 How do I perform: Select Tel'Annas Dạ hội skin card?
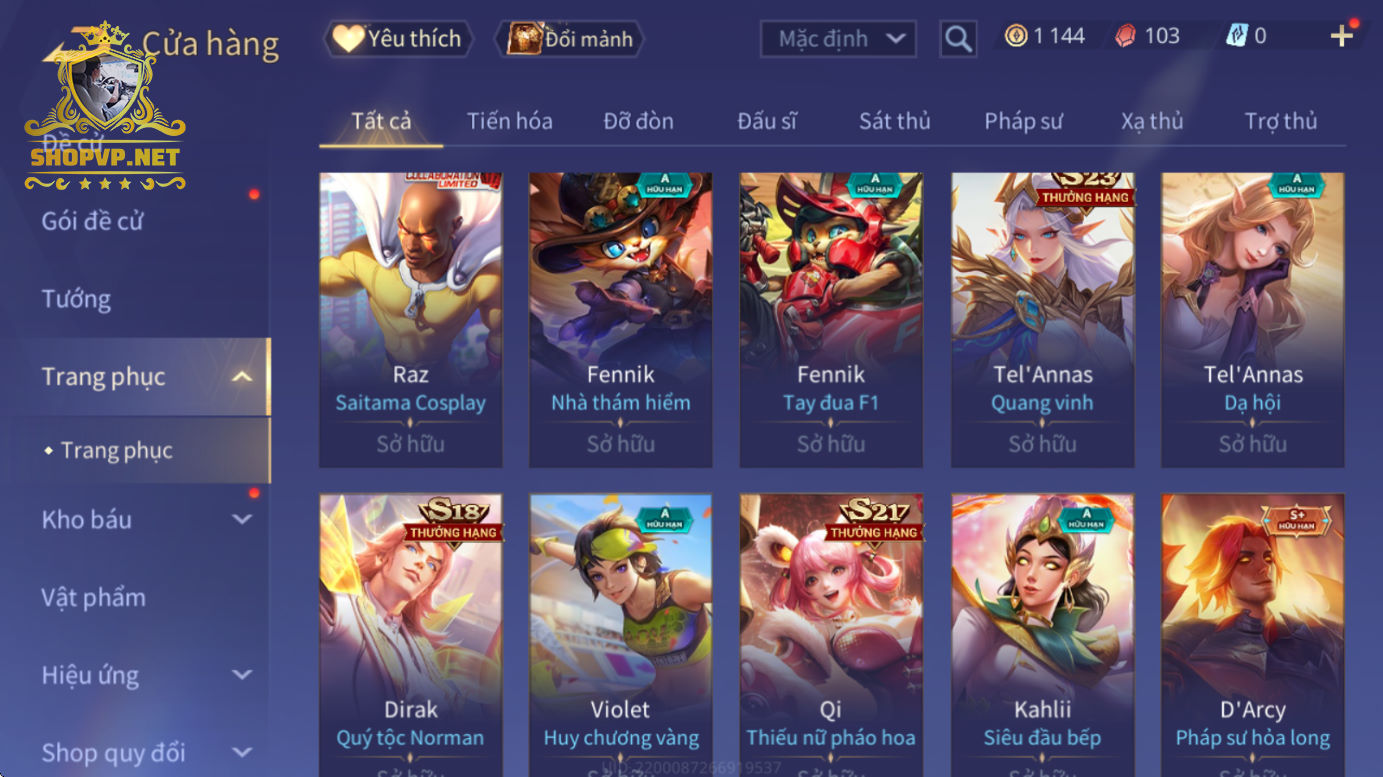point(1252,320)
